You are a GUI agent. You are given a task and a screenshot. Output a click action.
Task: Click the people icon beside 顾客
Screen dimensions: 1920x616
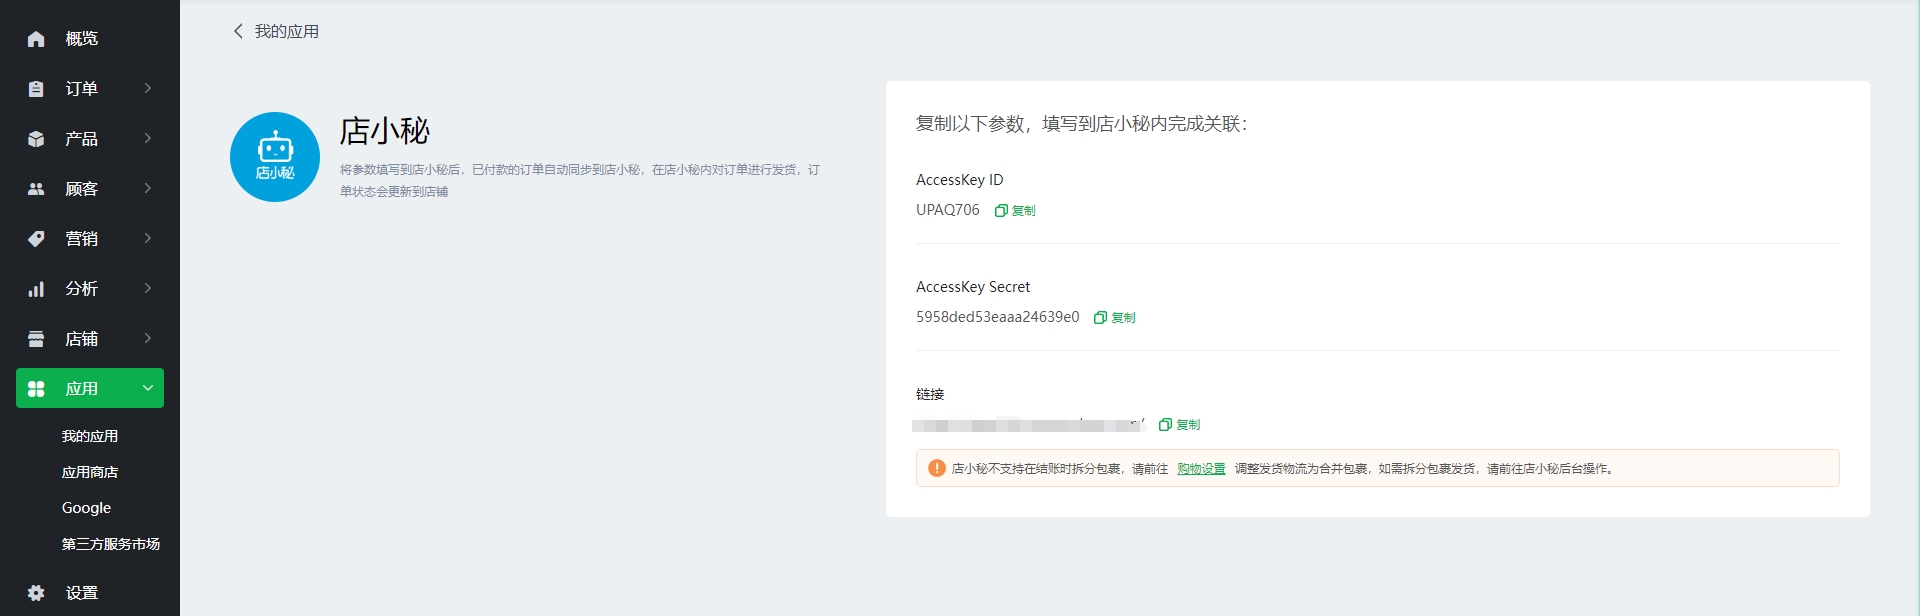[36, 189]
